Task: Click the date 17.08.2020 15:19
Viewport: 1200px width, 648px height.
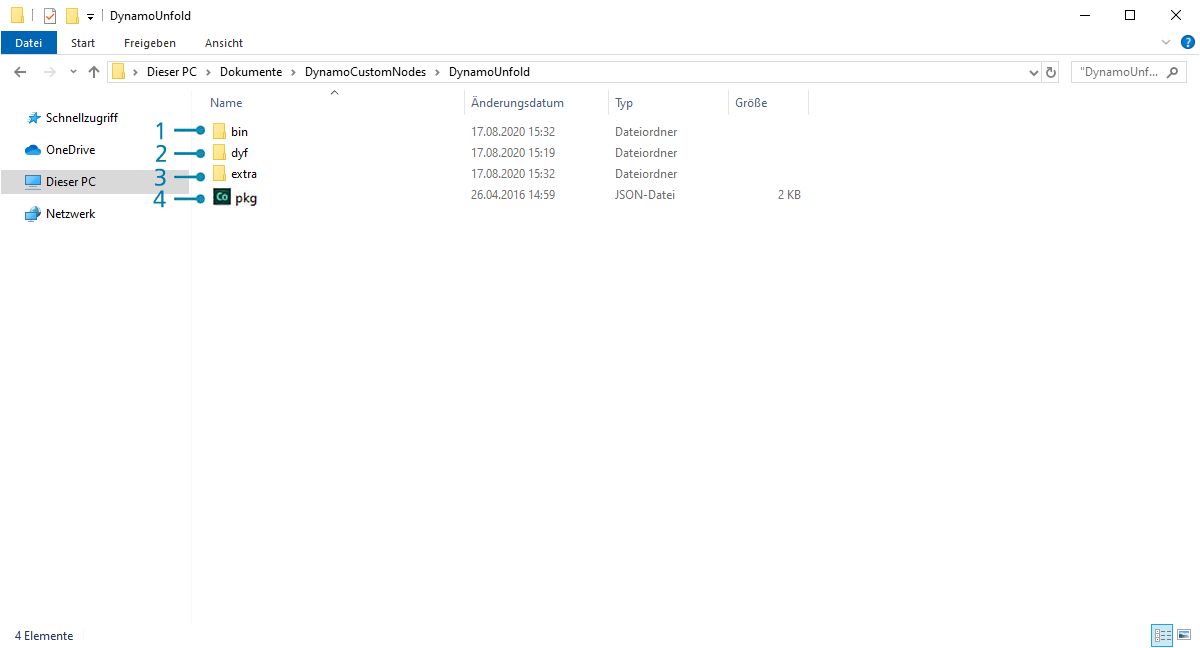Action: pos(513,153)
